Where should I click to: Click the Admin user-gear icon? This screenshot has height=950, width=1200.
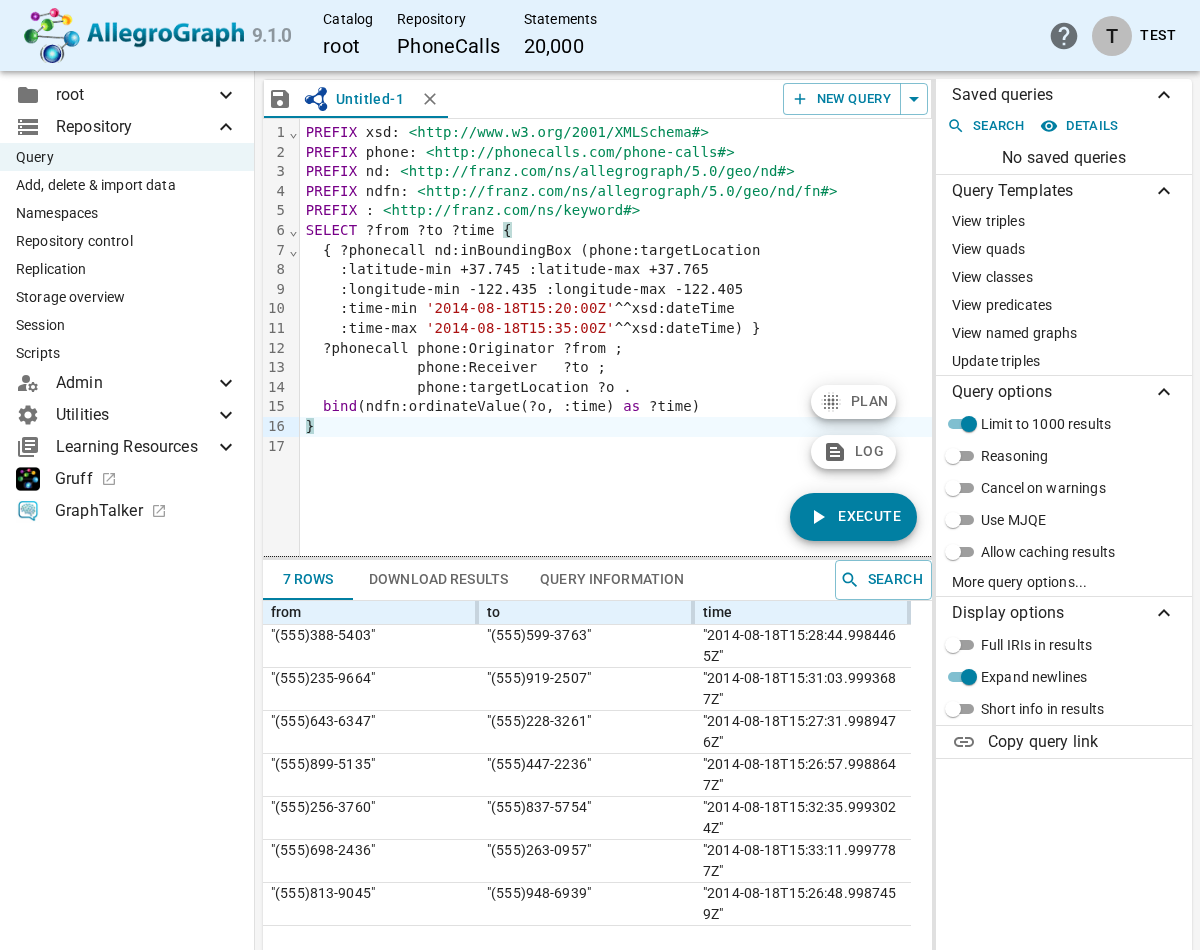(x=28, y=383)
